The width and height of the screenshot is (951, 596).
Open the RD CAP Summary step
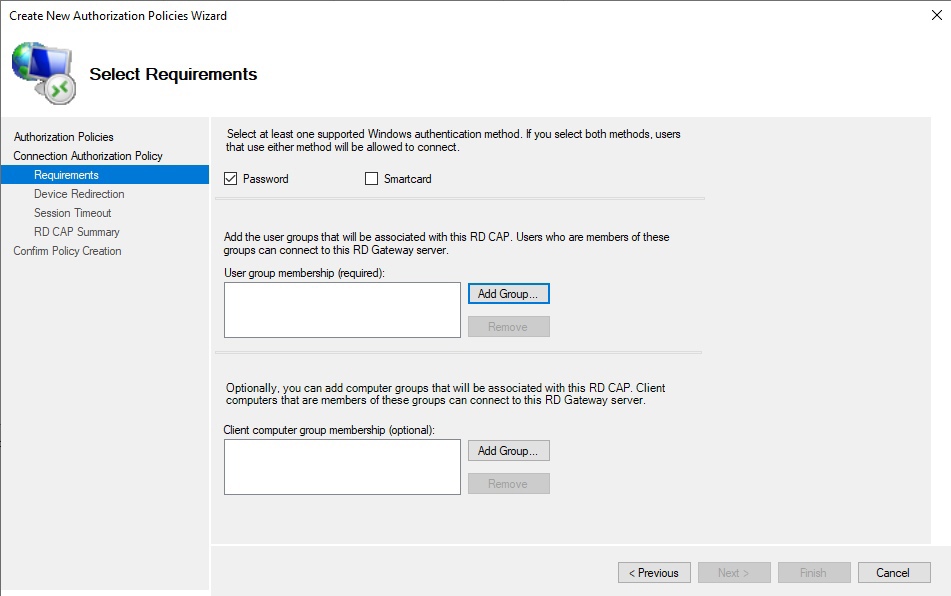77,232
